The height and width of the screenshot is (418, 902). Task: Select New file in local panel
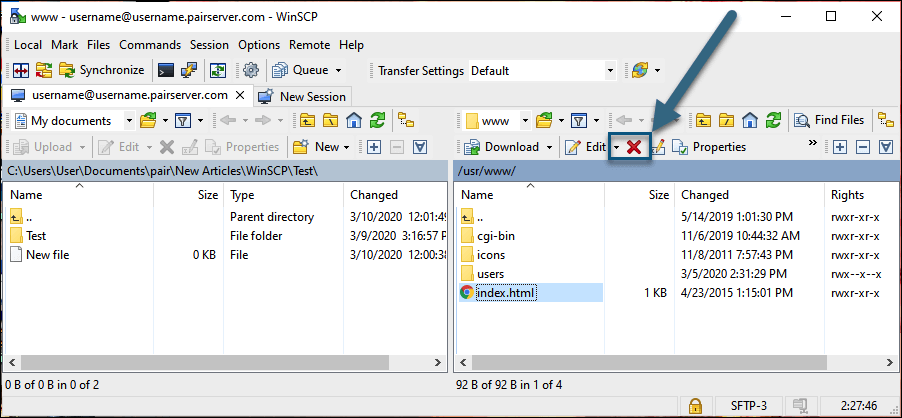(48, 255)
